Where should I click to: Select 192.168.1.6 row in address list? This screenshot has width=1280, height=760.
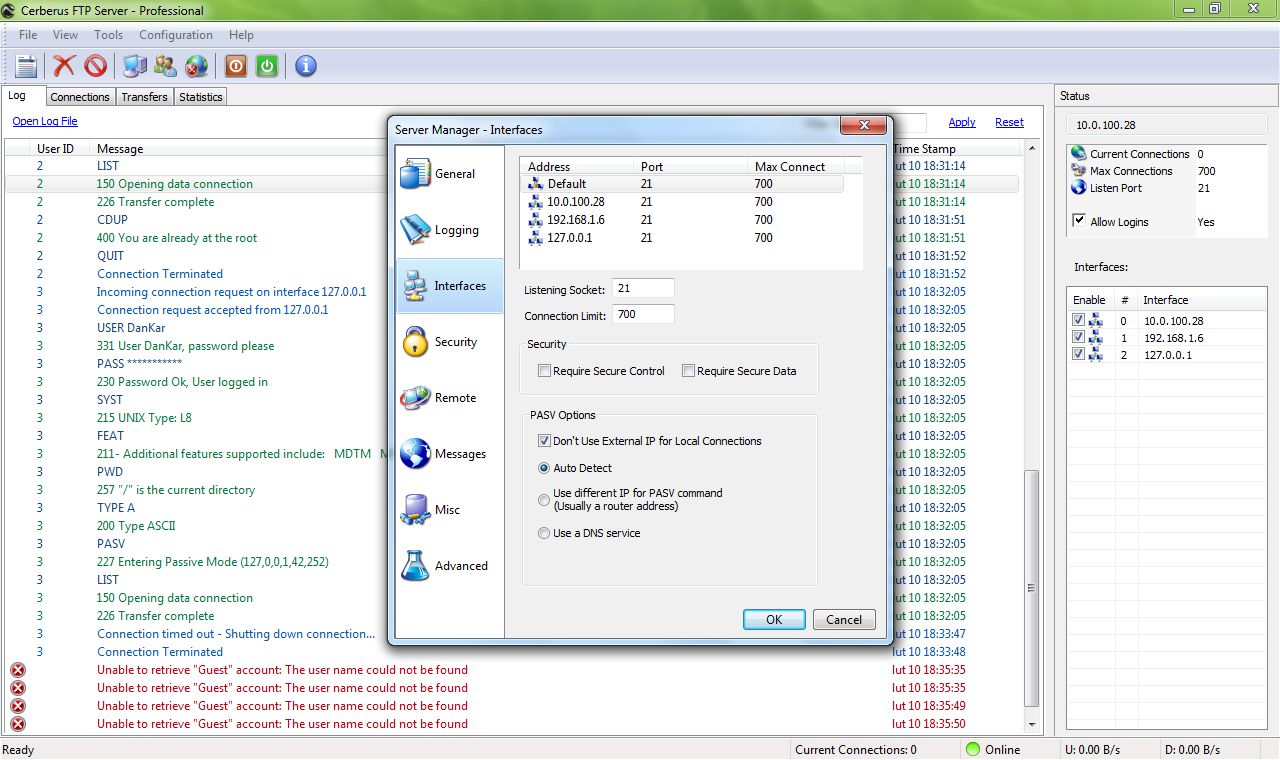point(683,220)
